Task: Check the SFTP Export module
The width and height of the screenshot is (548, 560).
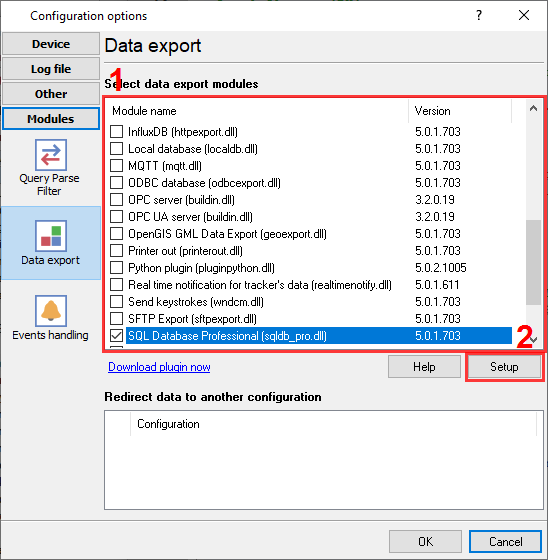Action: 116,319
